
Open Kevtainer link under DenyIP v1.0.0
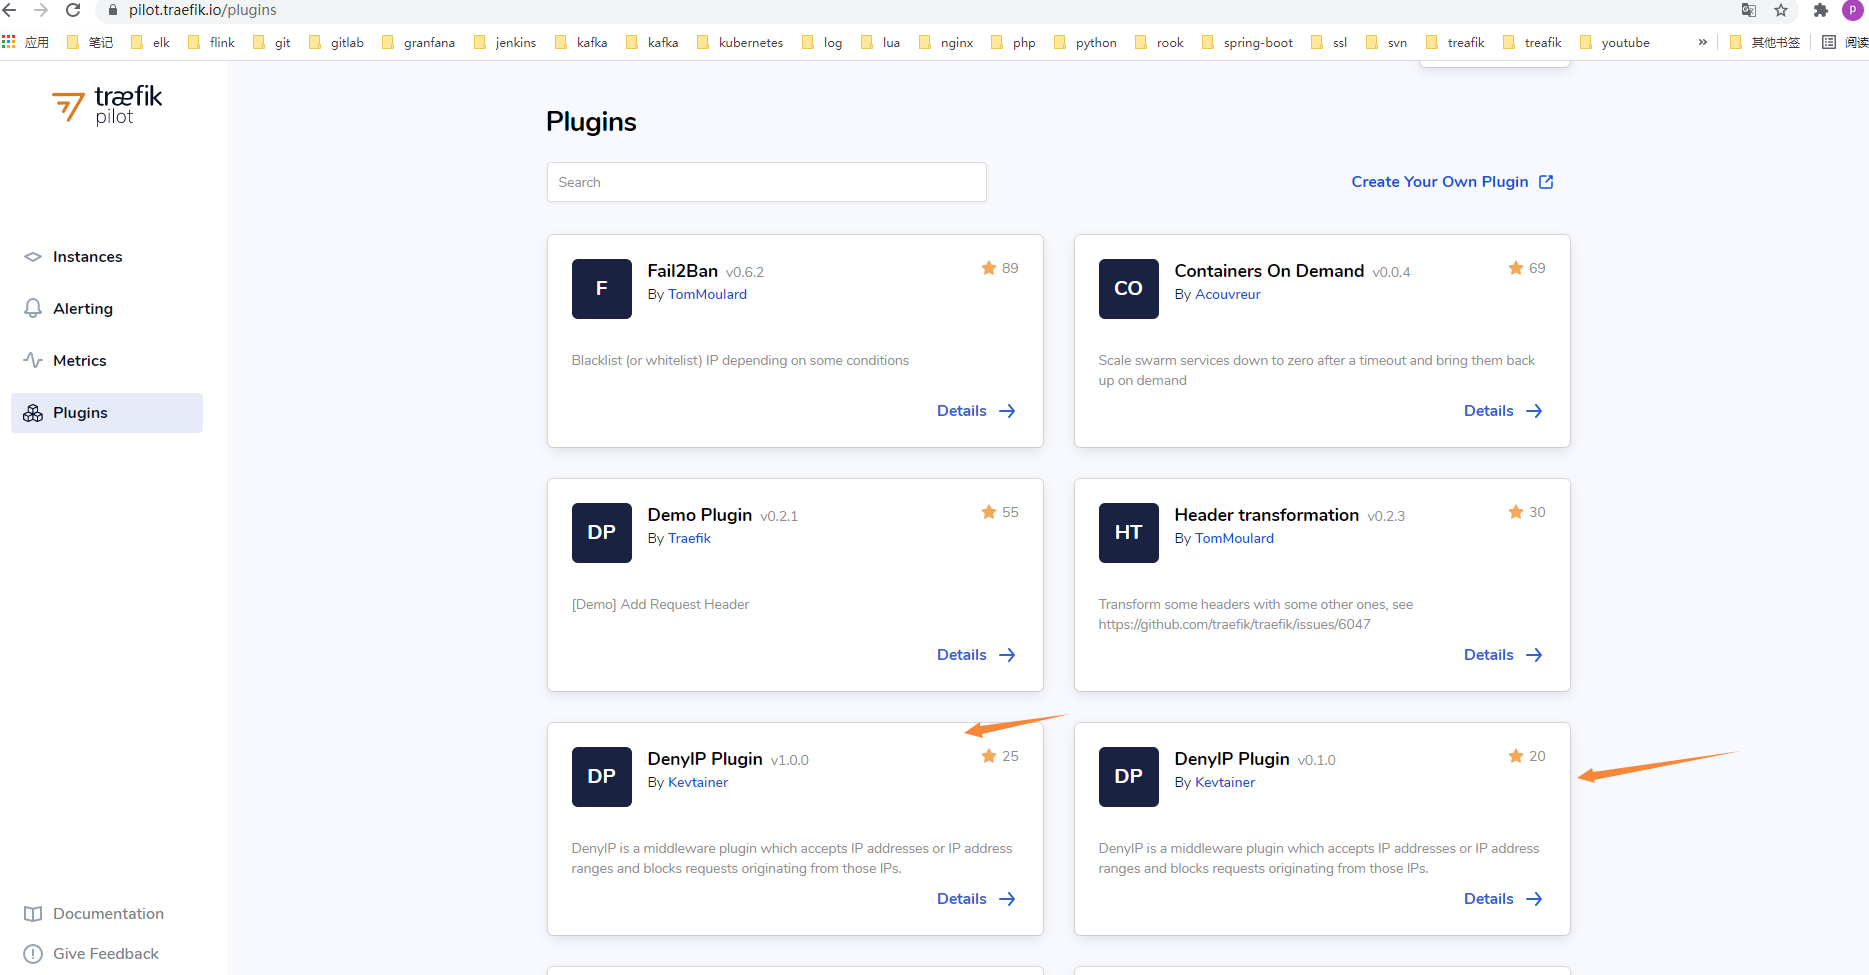[x=697, y=782]
